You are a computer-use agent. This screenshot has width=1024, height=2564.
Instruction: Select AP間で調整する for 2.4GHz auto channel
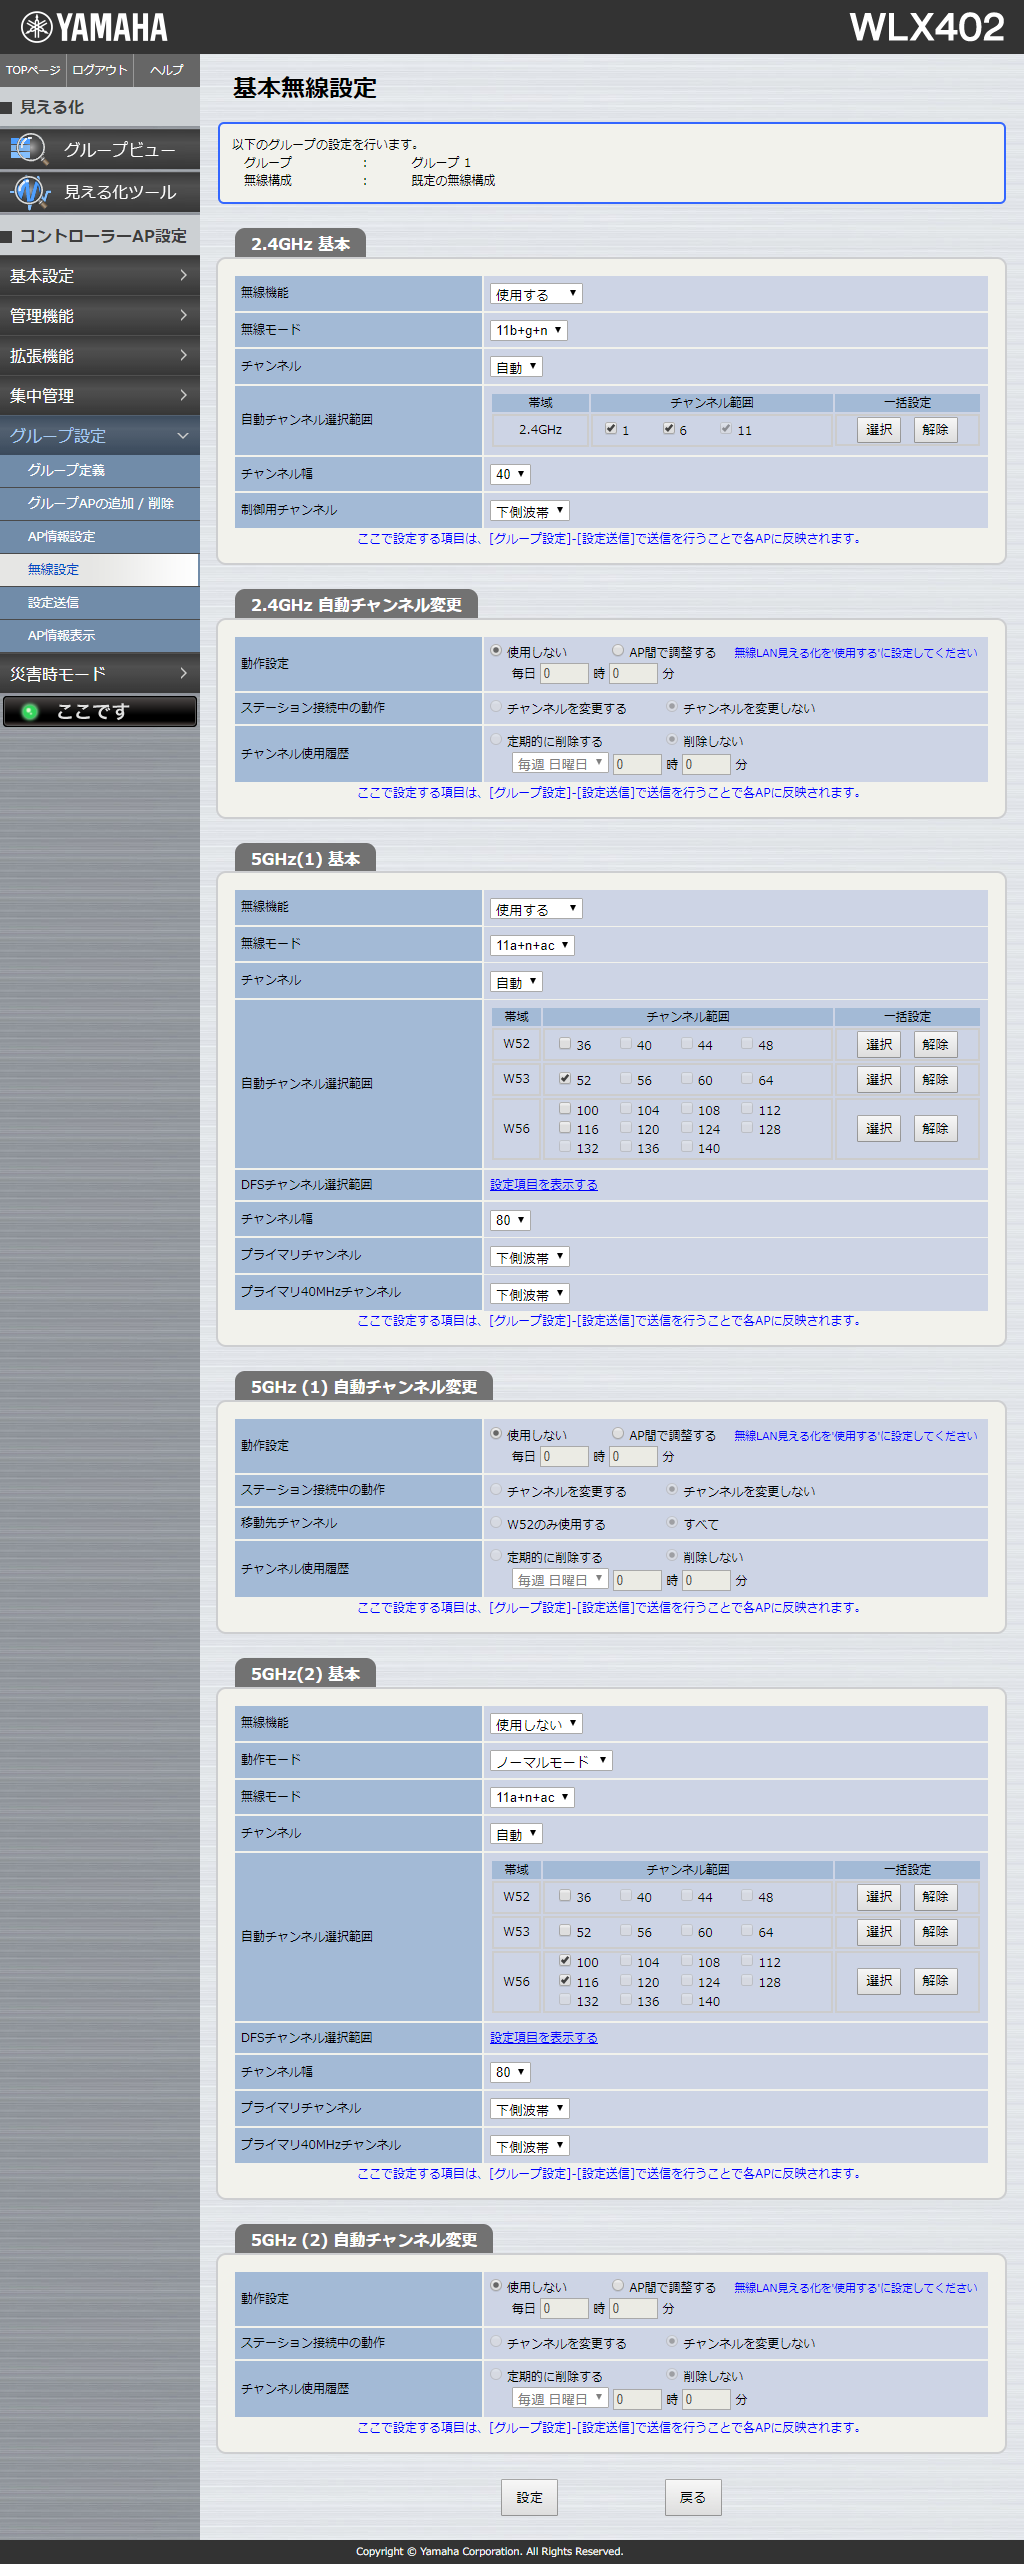pyautogui.click(x=618, y=651)
